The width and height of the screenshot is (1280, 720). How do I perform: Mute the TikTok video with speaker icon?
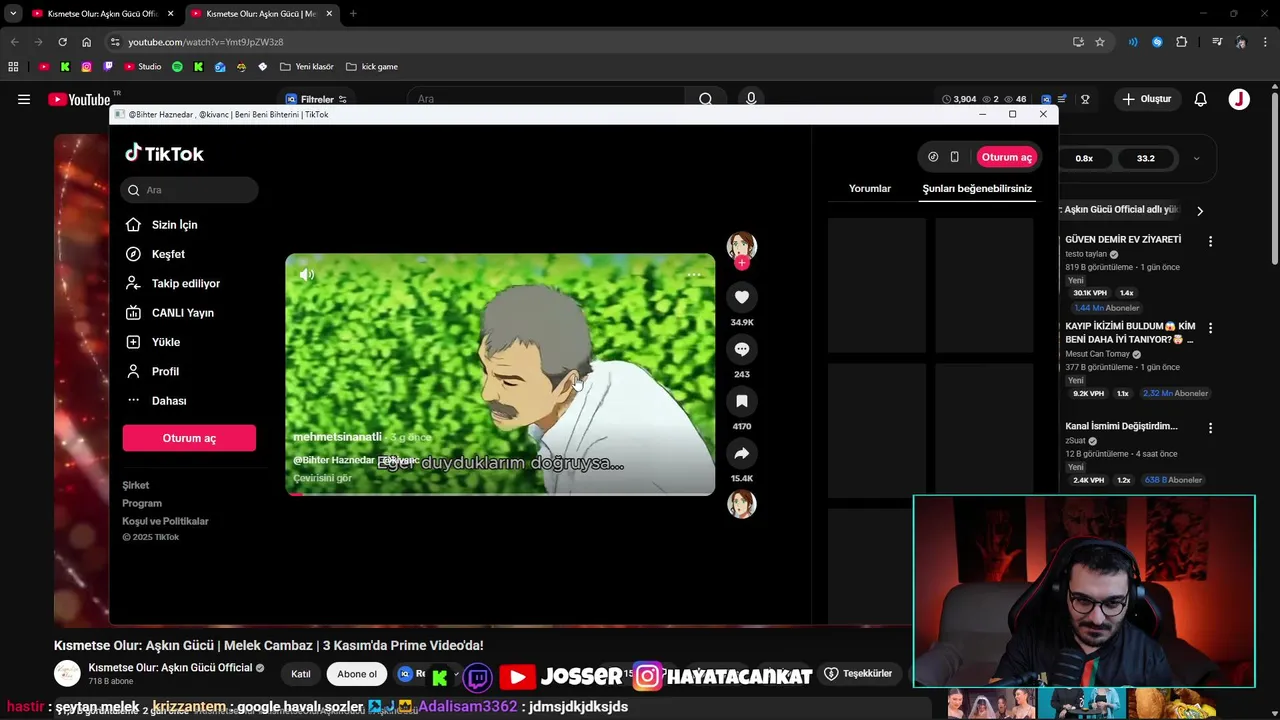[x=307, y=274]
